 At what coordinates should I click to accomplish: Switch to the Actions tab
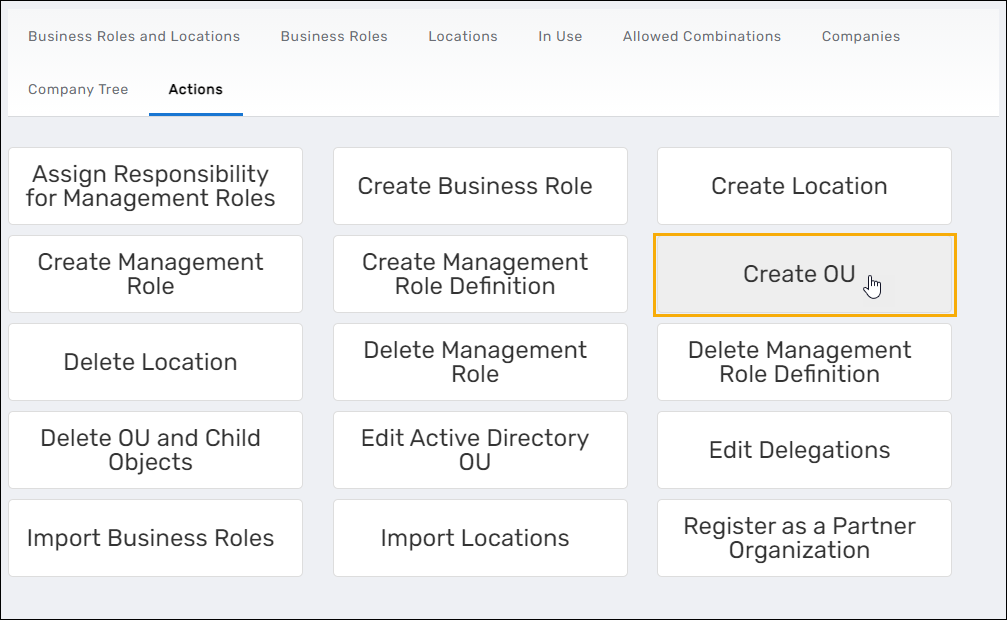195,89
